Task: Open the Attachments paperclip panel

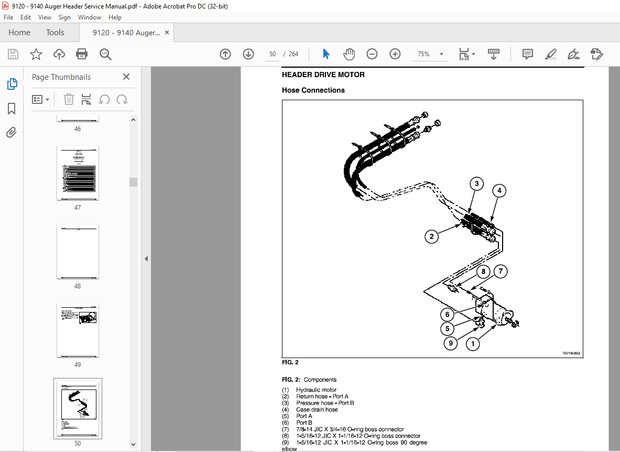Action: click(12, 131)
